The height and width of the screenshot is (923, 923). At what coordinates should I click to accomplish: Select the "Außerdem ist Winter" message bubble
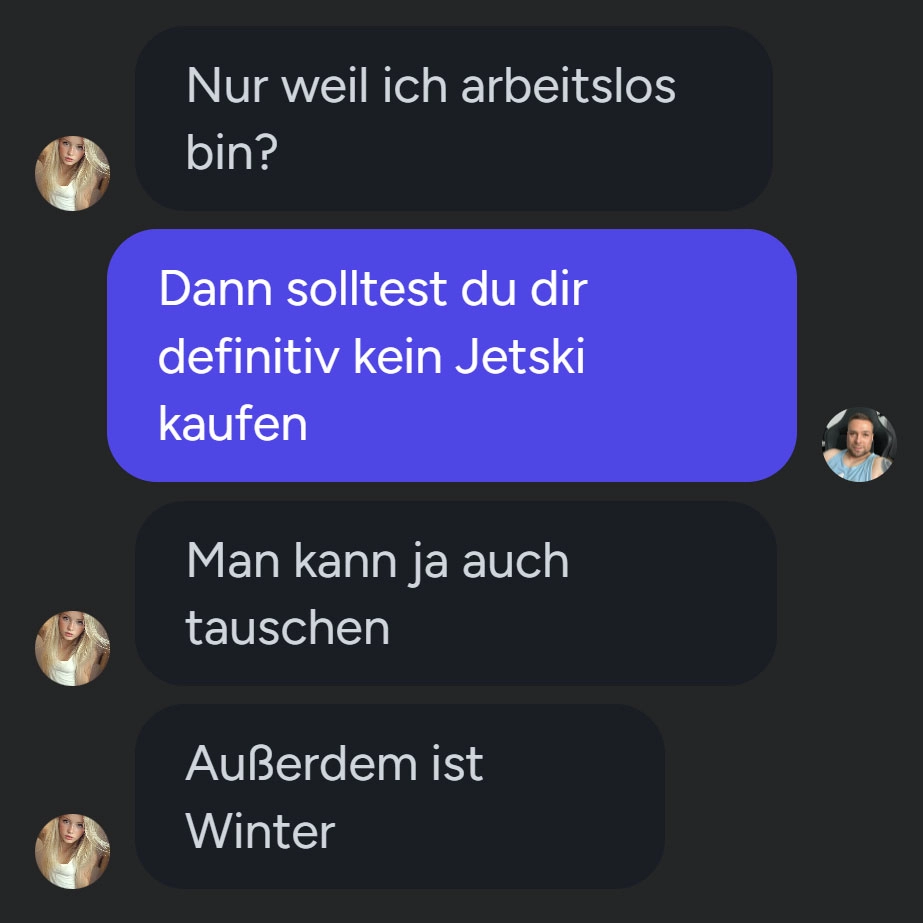click(400, 796)
